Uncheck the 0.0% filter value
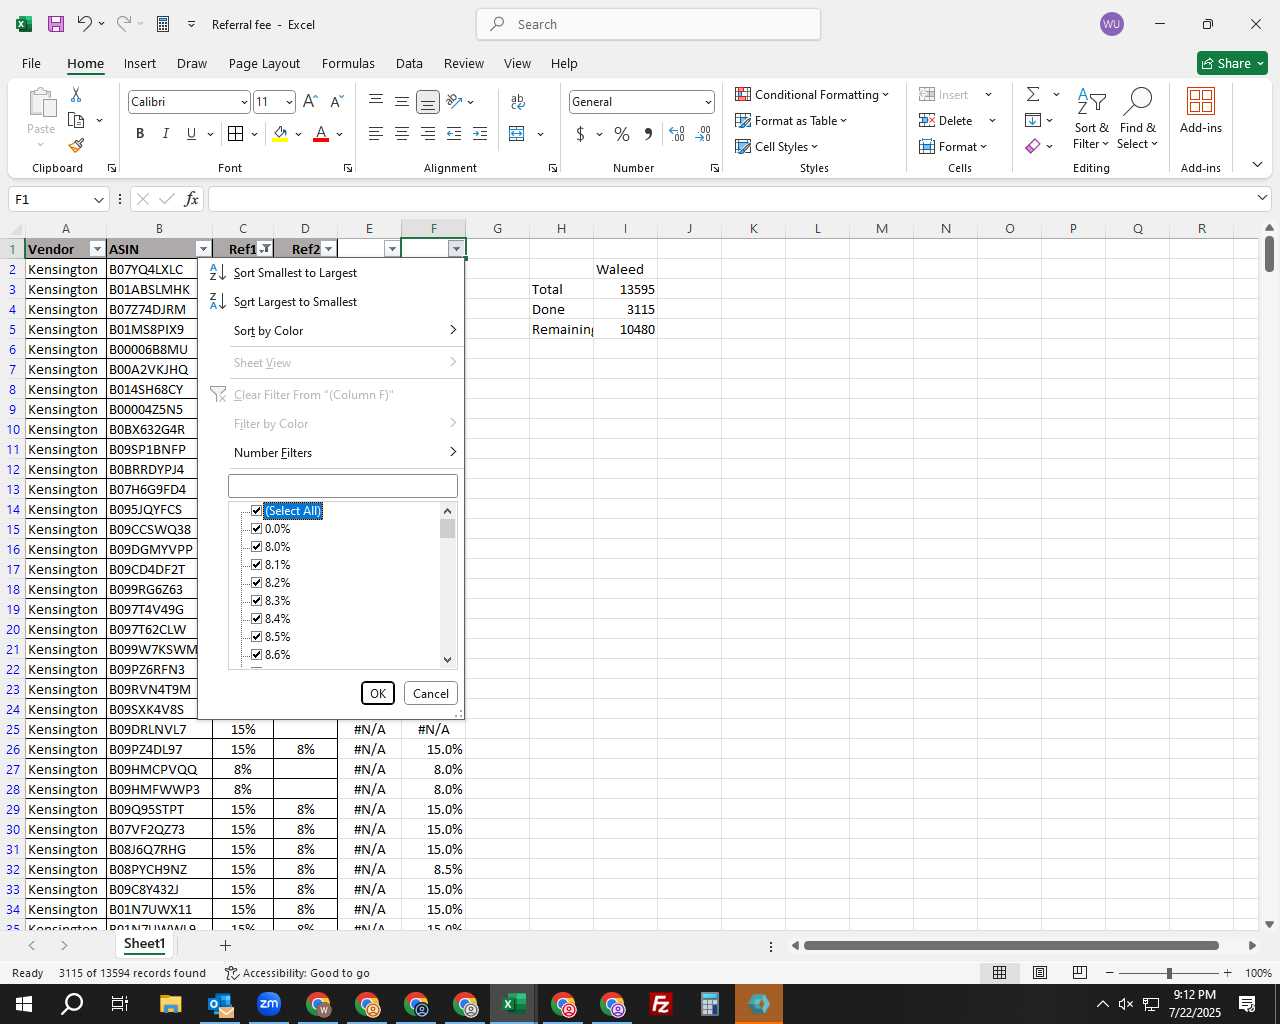The width and height of the screenshot is (1280, 1024). click(256, 529)
